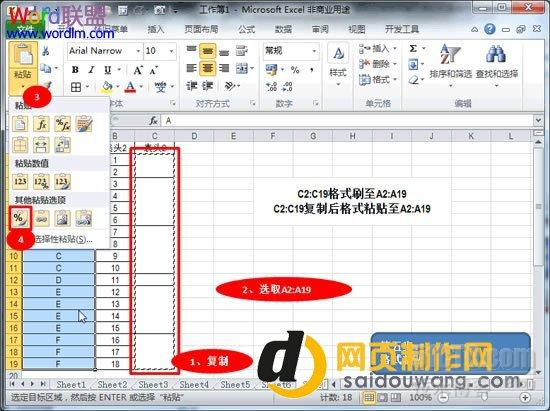Screen dimensions: 550x411
Task: Open the 插入 ribbon tab
Action: (155, 29)
